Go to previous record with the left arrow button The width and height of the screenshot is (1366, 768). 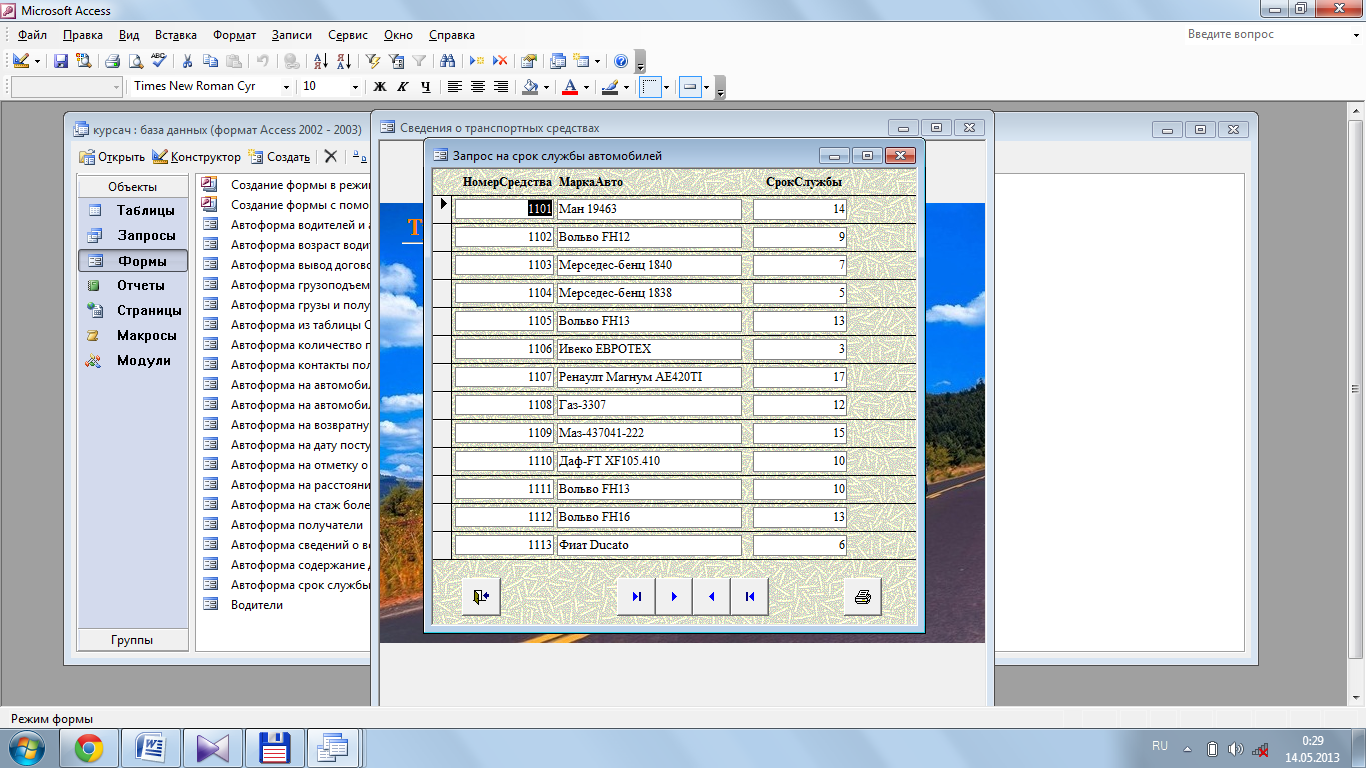click(712, 596)
